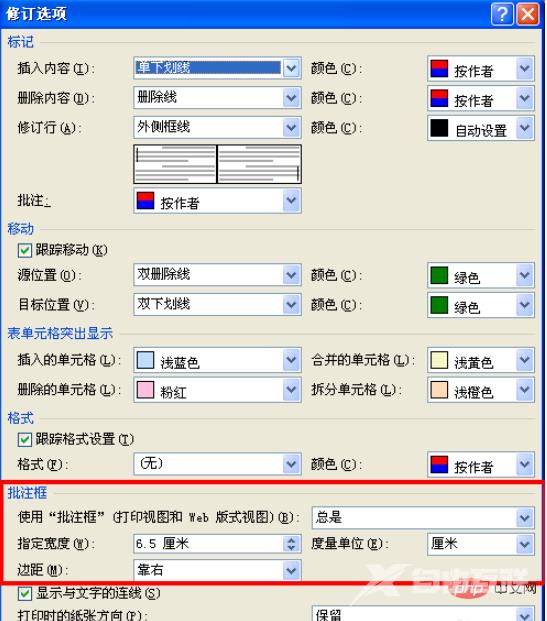The height and width of the screenshot is (621, 547).
Task: Click the 格式 section heading
Action: click(21, 418)
